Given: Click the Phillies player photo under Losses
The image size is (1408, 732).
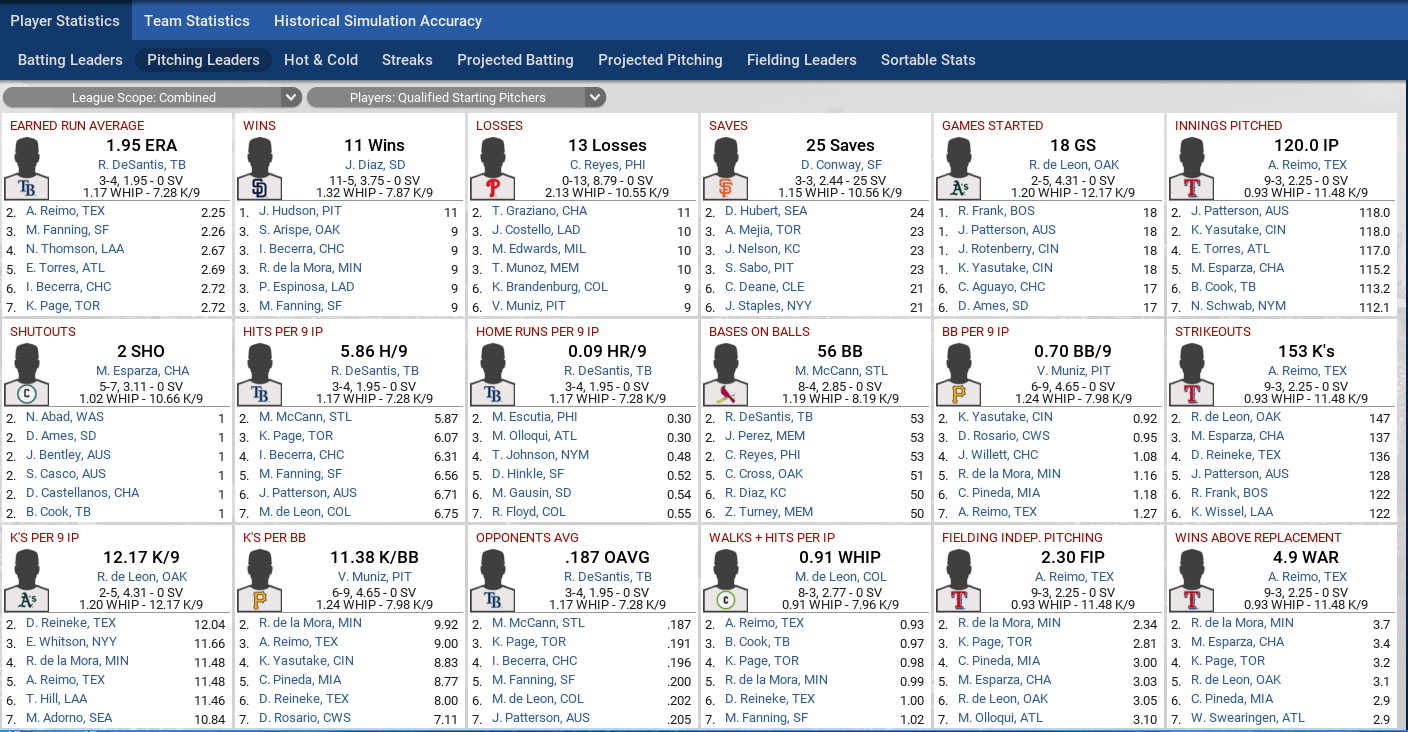Looking at the screenshot, I should [493, 168].
